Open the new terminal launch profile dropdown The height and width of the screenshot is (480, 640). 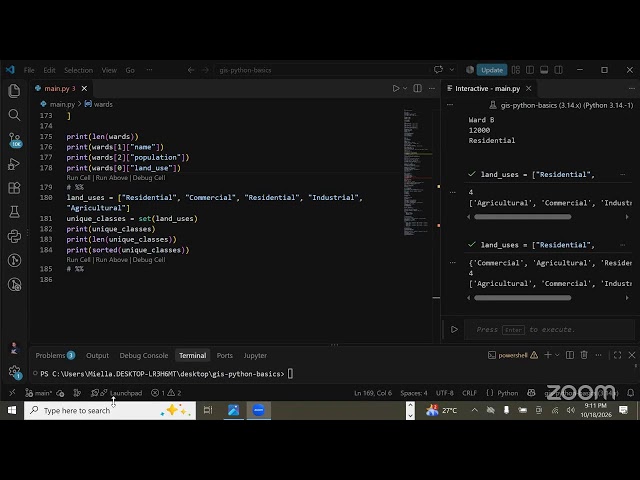pos(557,355)
